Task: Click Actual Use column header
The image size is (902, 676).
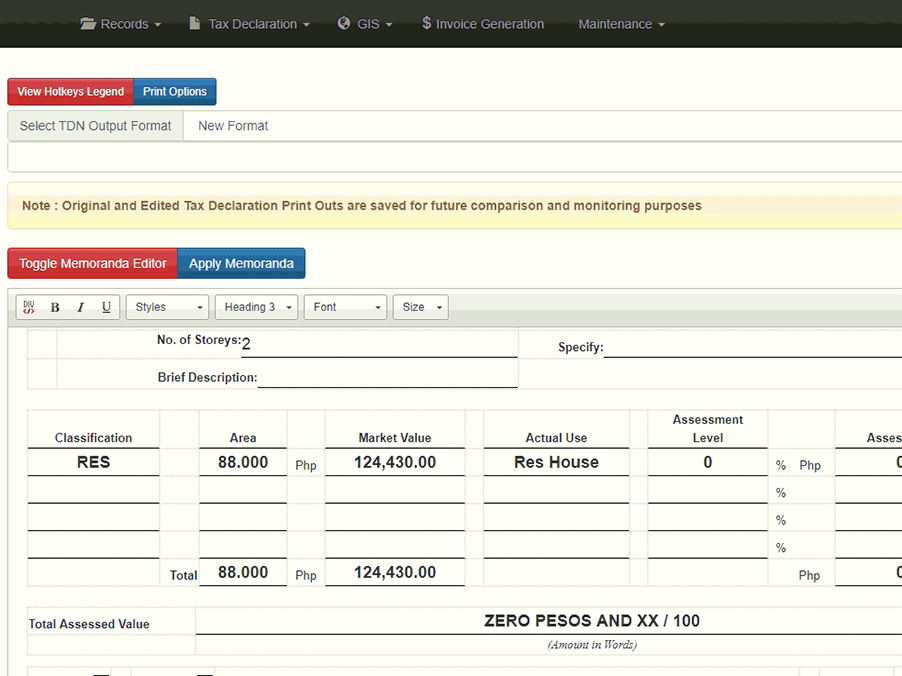Action: (x=556, y=438)
